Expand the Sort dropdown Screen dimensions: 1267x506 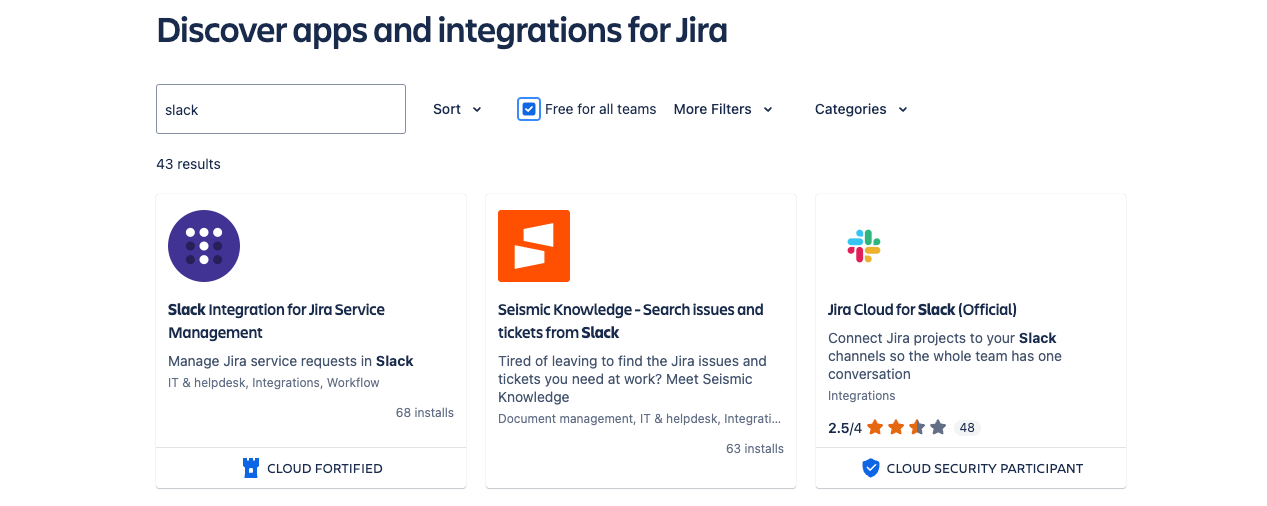click(457, 109)
